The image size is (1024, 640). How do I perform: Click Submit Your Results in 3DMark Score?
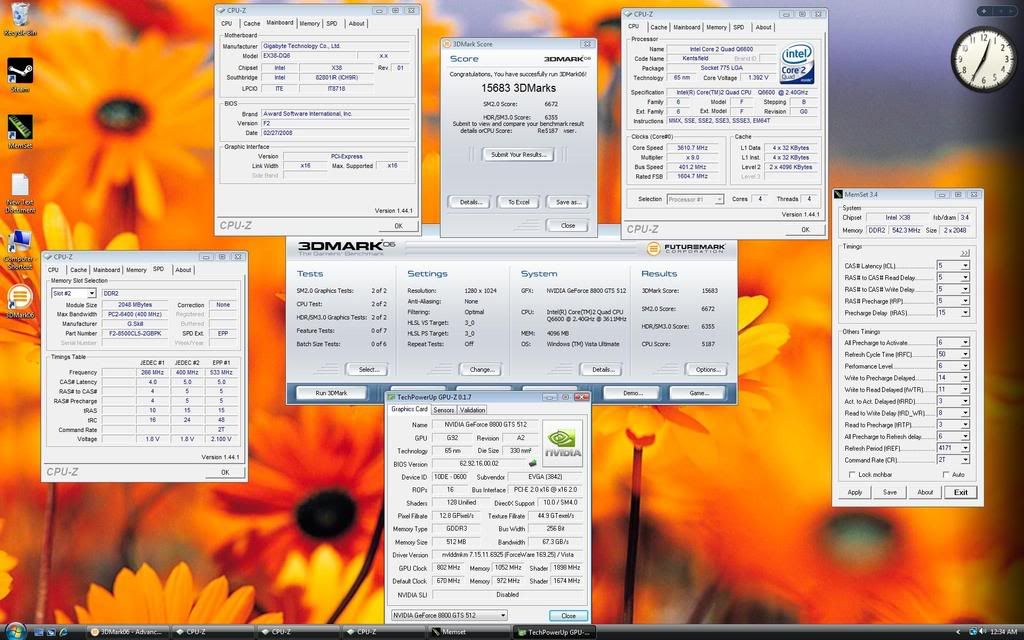(519, 155)
